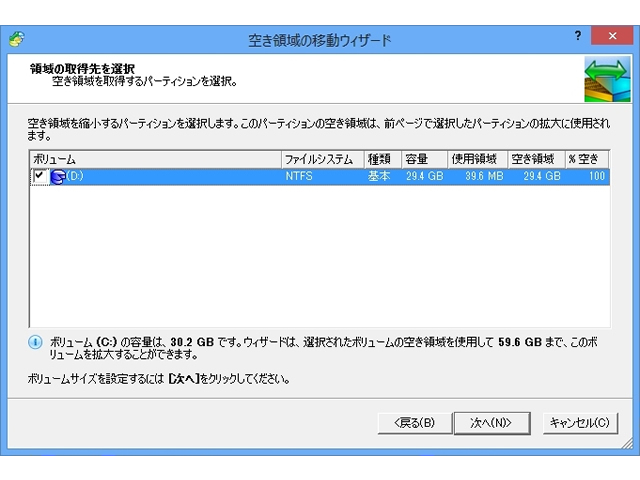Sort by ファイルシステム column header
The image size is (640, 480).
click(x=322, y=159)
